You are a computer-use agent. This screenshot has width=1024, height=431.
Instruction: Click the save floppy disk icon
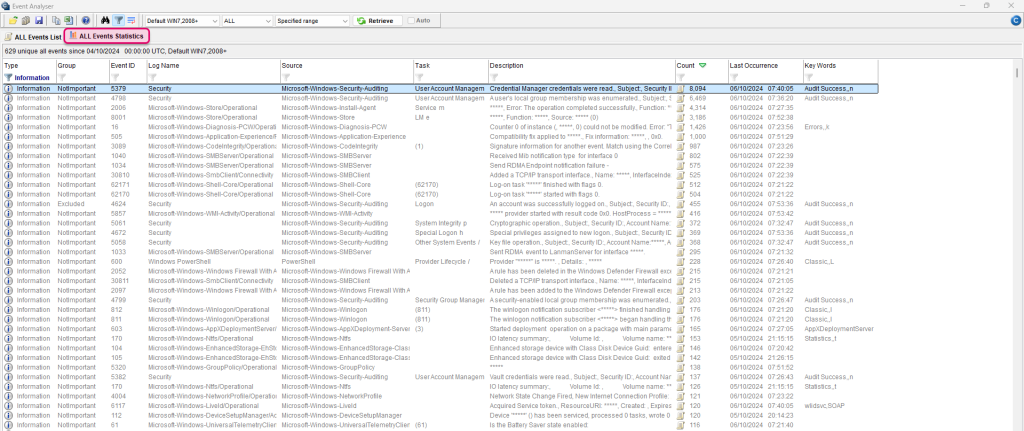(x=39, y=21)
